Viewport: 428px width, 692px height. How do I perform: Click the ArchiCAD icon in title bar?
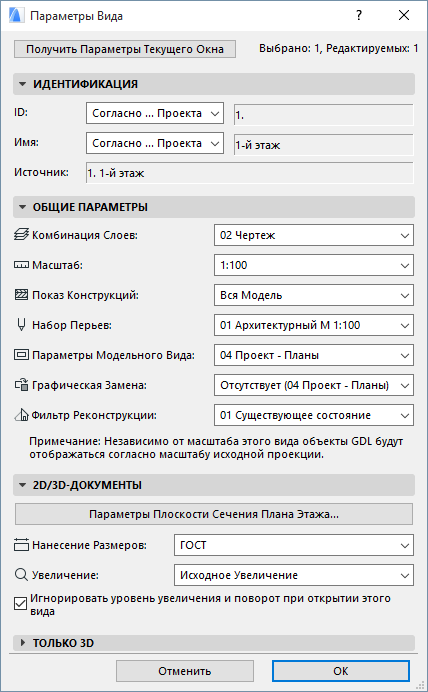click(16, 15)
